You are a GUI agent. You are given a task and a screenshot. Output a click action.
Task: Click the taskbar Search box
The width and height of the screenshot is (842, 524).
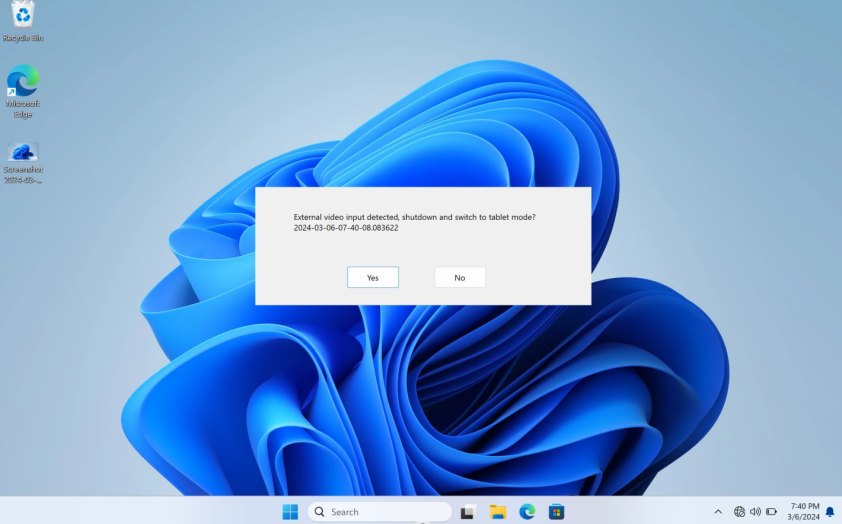coord(365,512)
